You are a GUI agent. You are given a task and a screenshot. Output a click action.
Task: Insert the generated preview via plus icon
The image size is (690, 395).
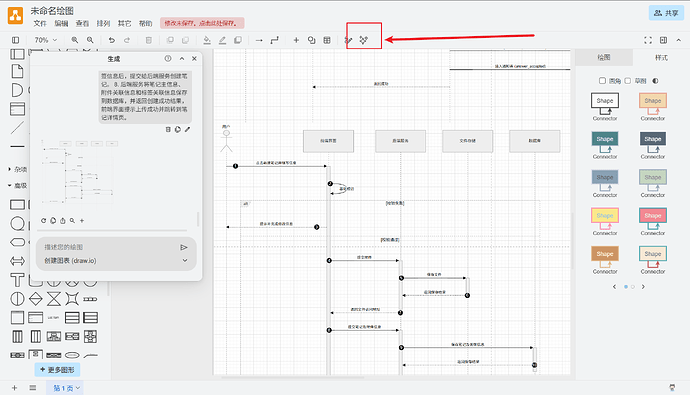click(x=82, y=221)
